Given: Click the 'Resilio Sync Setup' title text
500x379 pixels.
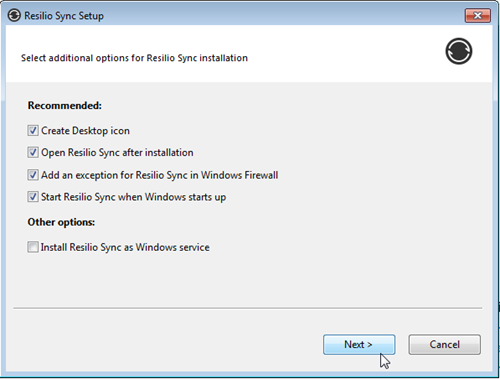Looking at the screenshot, I should click(x=64, y=16).
